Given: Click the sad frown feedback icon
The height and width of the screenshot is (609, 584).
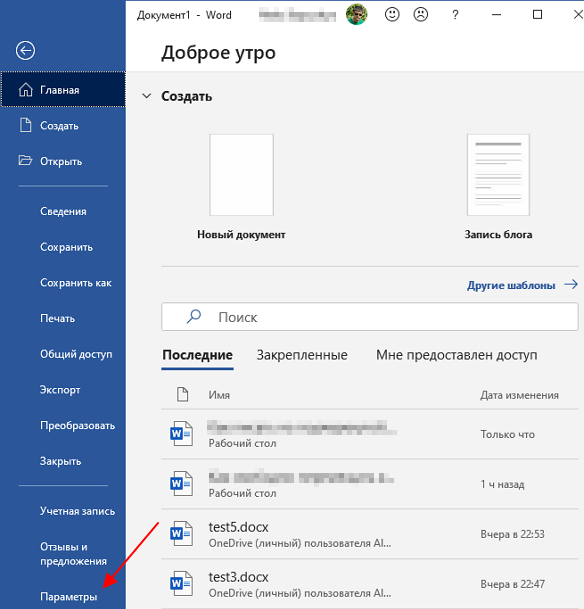Looking at the screenshot, I should pyautogui.click(x=421, y=15).
